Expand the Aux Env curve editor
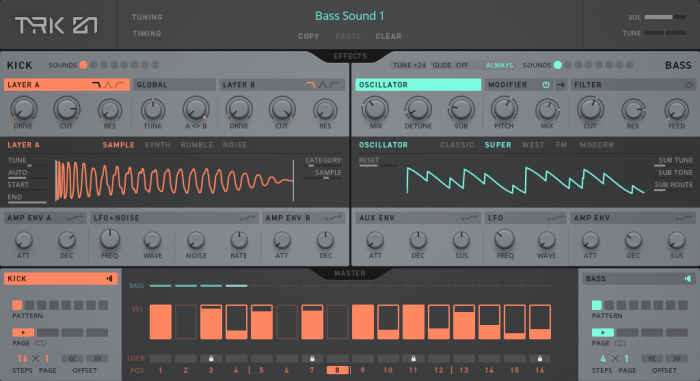This screenshot has height=381, width=700. (x=469, y=218)
